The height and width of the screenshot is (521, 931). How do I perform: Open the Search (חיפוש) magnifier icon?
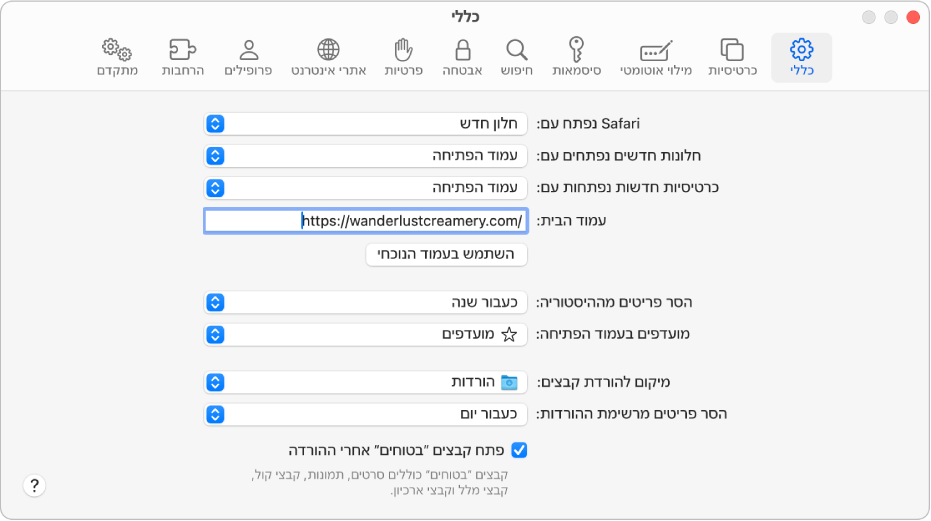[516, 57]
